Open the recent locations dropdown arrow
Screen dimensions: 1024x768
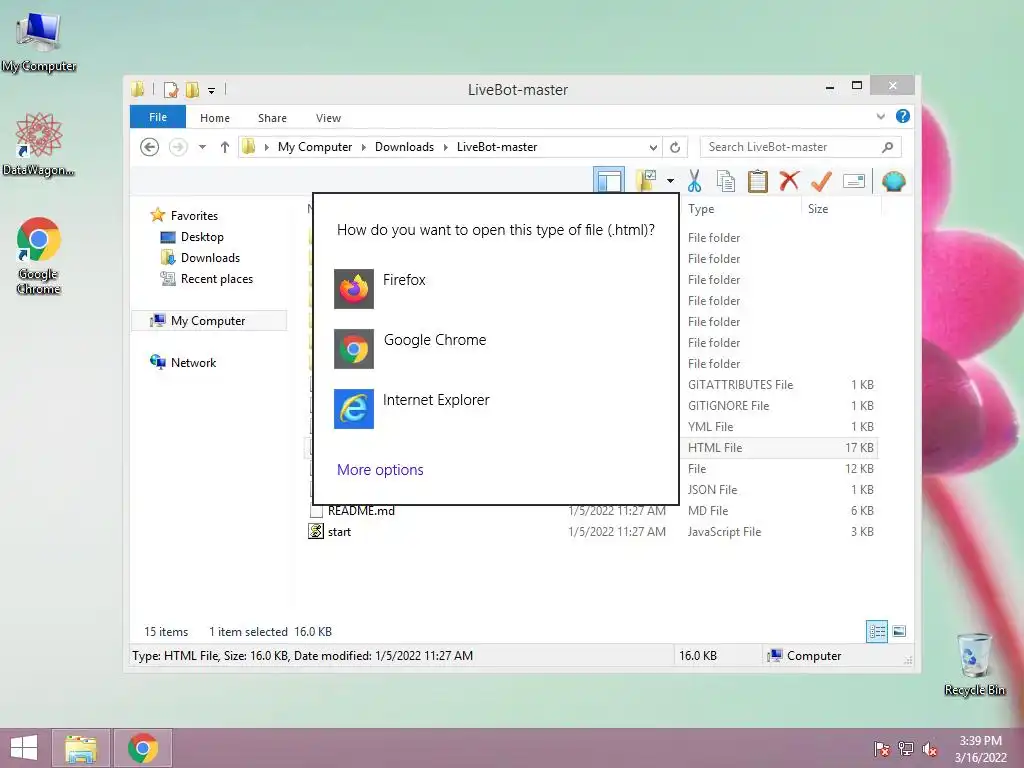[202, 147]
